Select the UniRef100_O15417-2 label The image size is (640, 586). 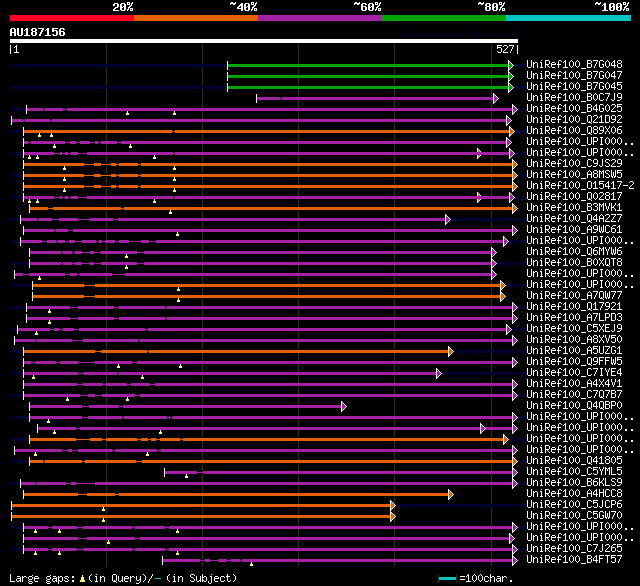coord(580,186)
